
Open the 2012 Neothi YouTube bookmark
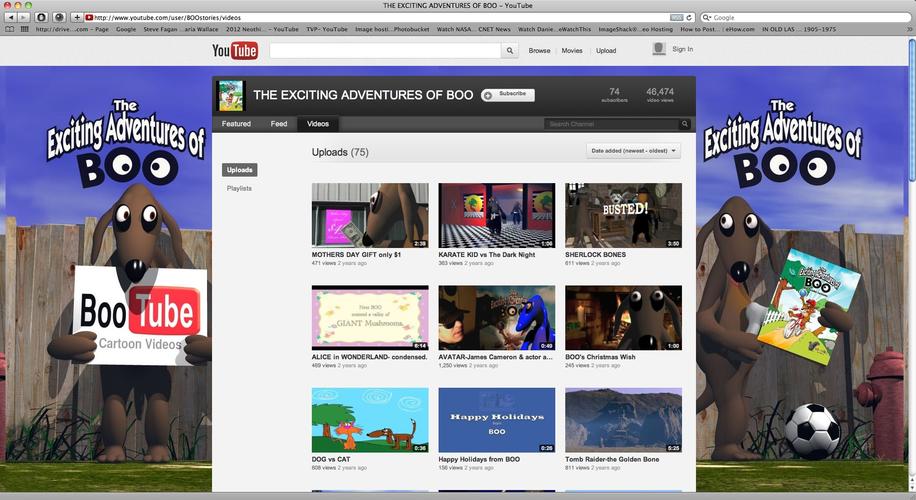pos(262,29)
